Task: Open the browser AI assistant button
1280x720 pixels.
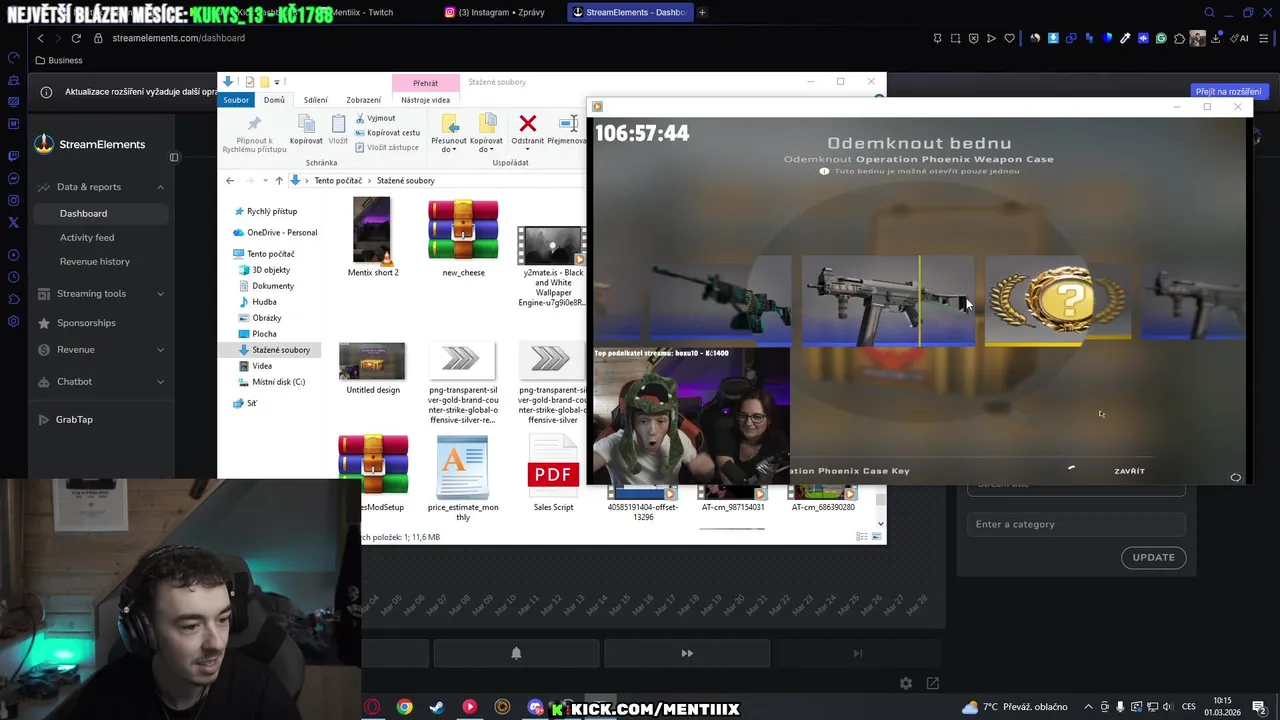Action: coord(1240,38)
